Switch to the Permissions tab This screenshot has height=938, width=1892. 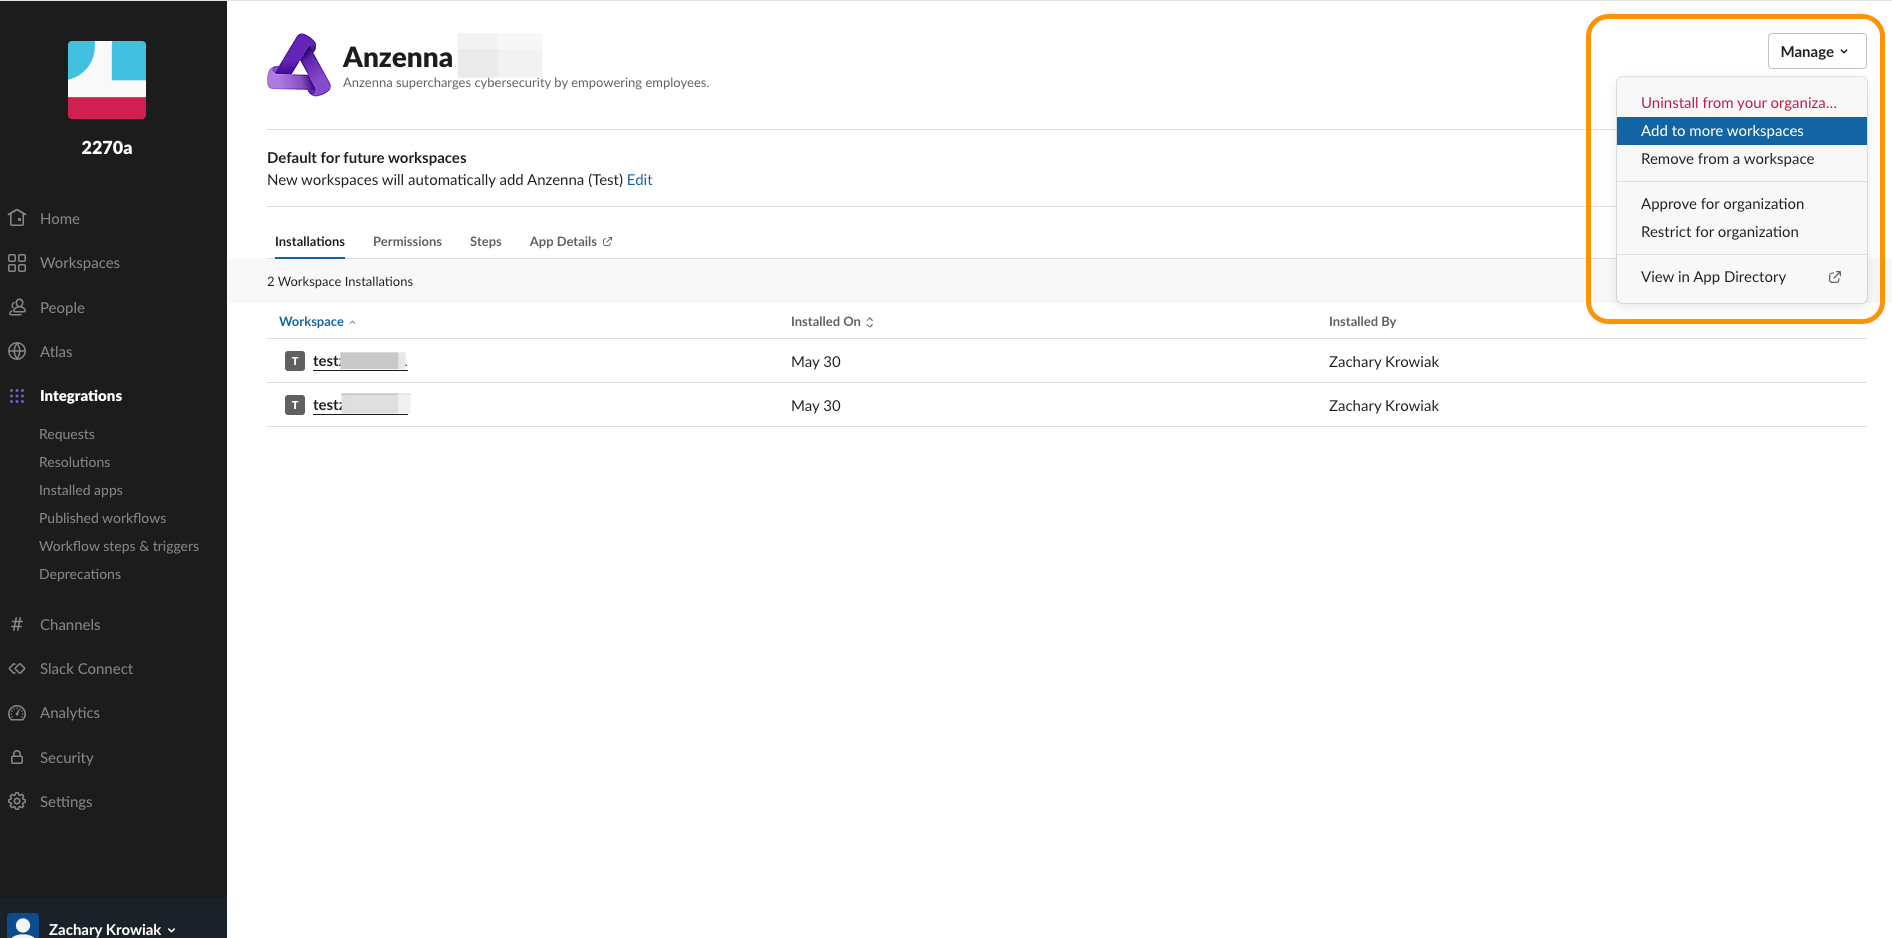coord(407,242)
